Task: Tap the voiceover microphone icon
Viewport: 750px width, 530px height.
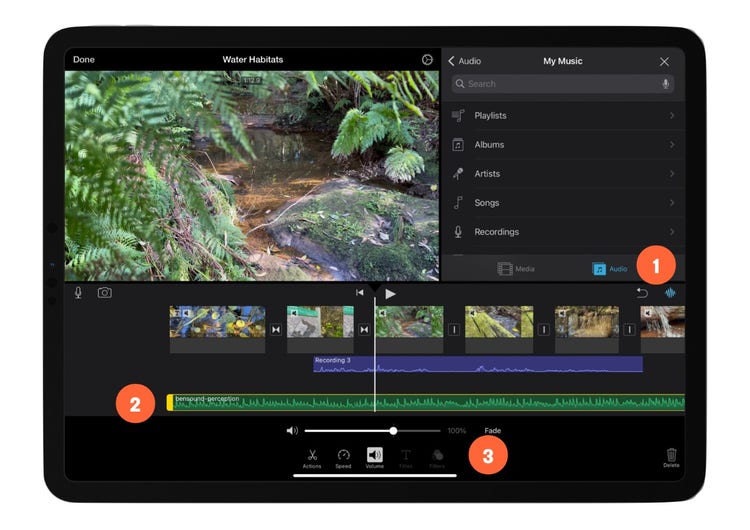Action: [x=78, y=293]
